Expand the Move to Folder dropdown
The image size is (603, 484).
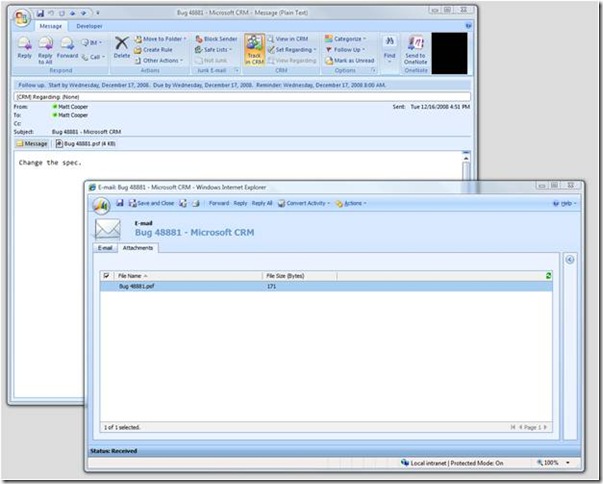point(163,38)
